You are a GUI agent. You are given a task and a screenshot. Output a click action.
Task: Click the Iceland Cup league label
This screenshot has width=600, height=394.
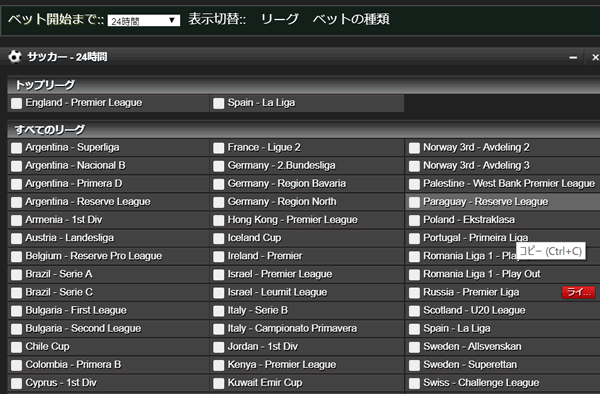point(254,238)
